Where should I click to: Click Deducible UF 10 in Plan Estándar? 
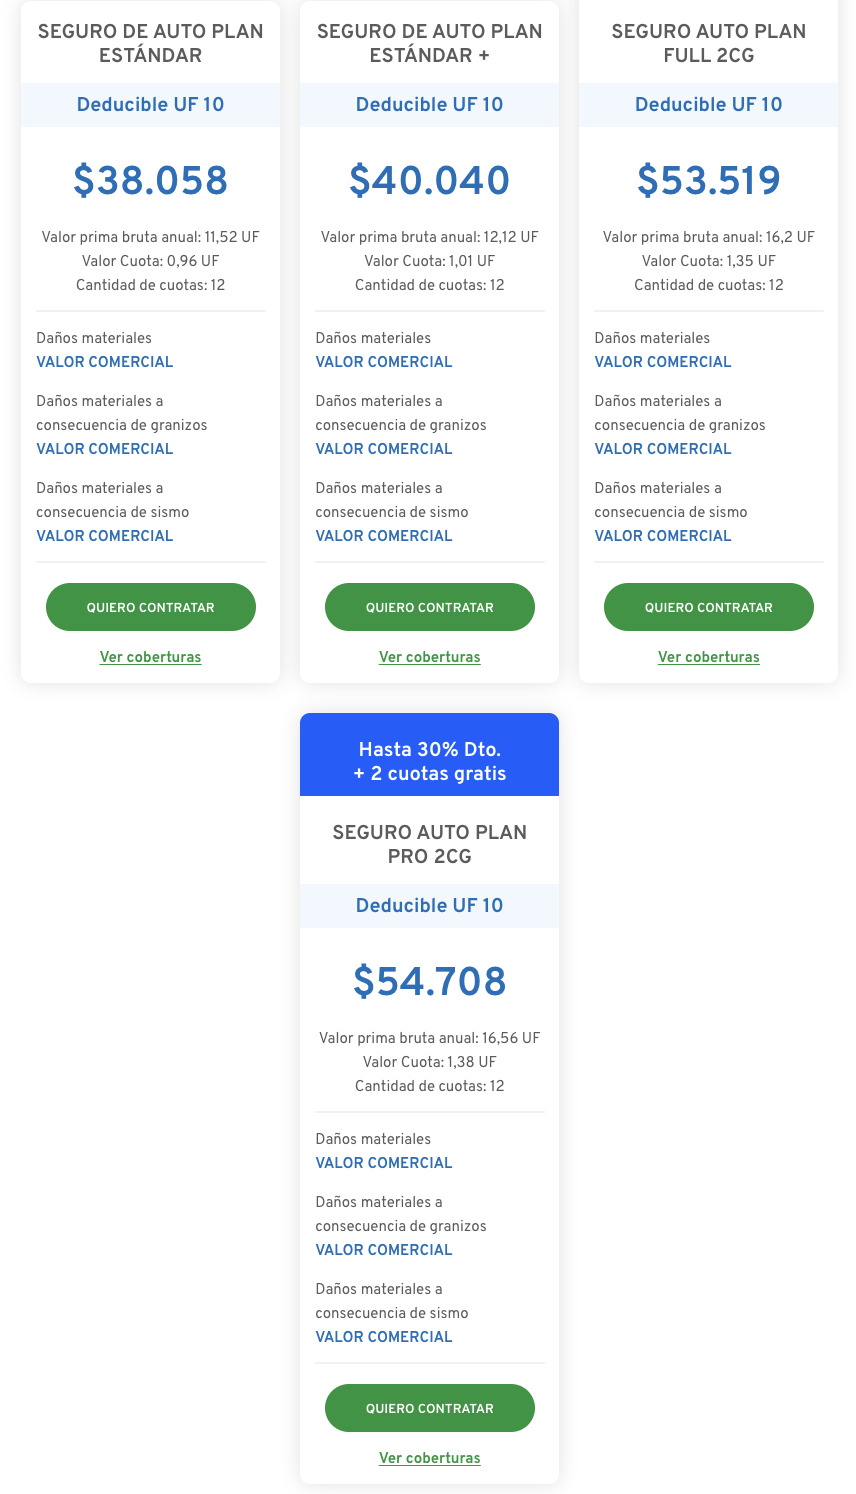pos(150,105)
